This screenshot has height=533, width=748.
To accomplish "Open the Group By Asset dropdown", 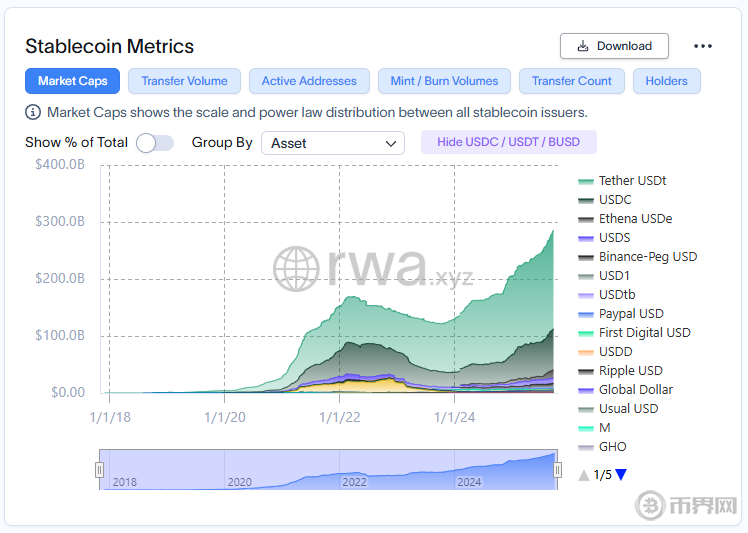I will point(333,143).
